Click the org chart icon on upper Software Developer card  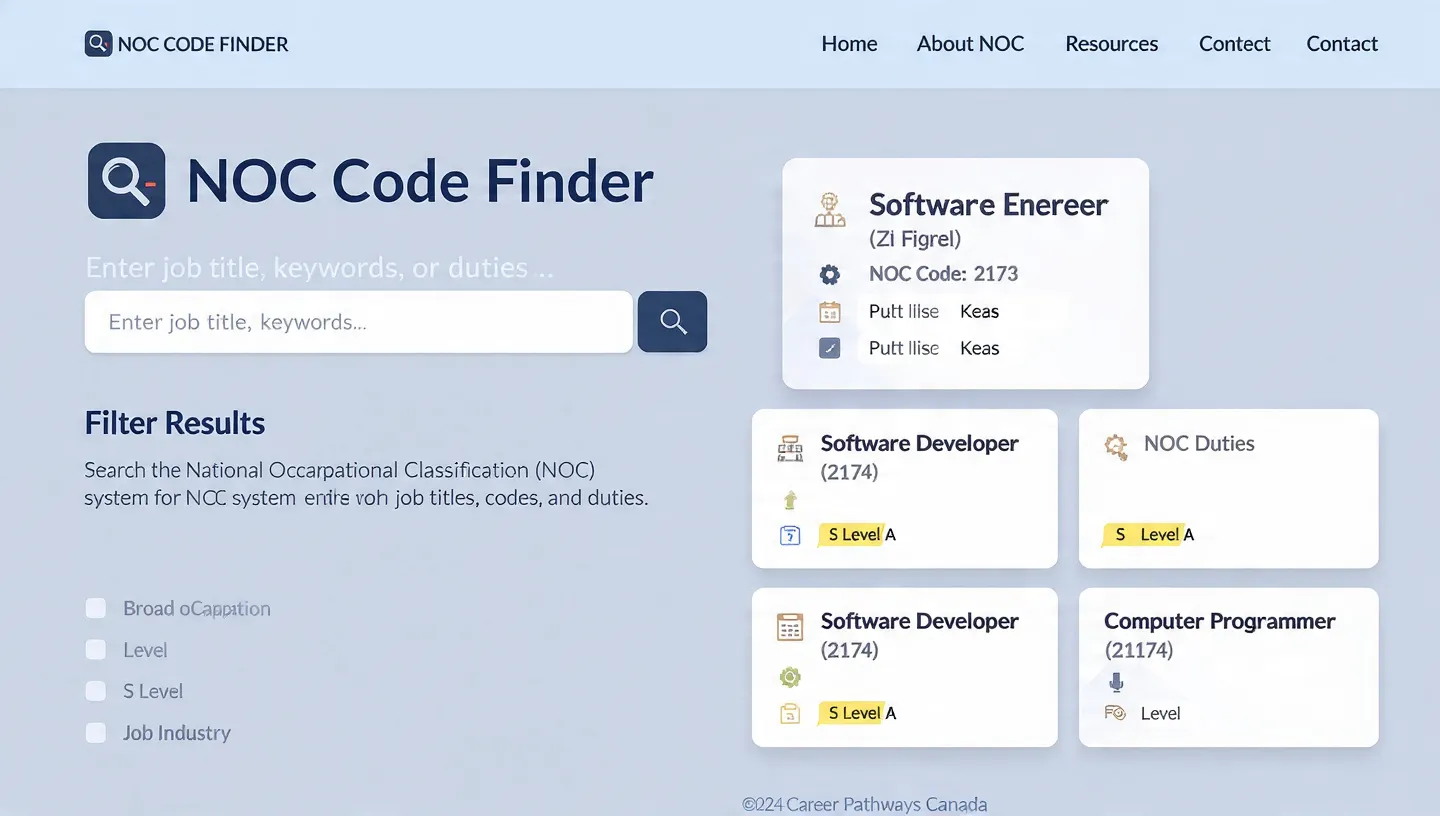click(x=790, y=449)
